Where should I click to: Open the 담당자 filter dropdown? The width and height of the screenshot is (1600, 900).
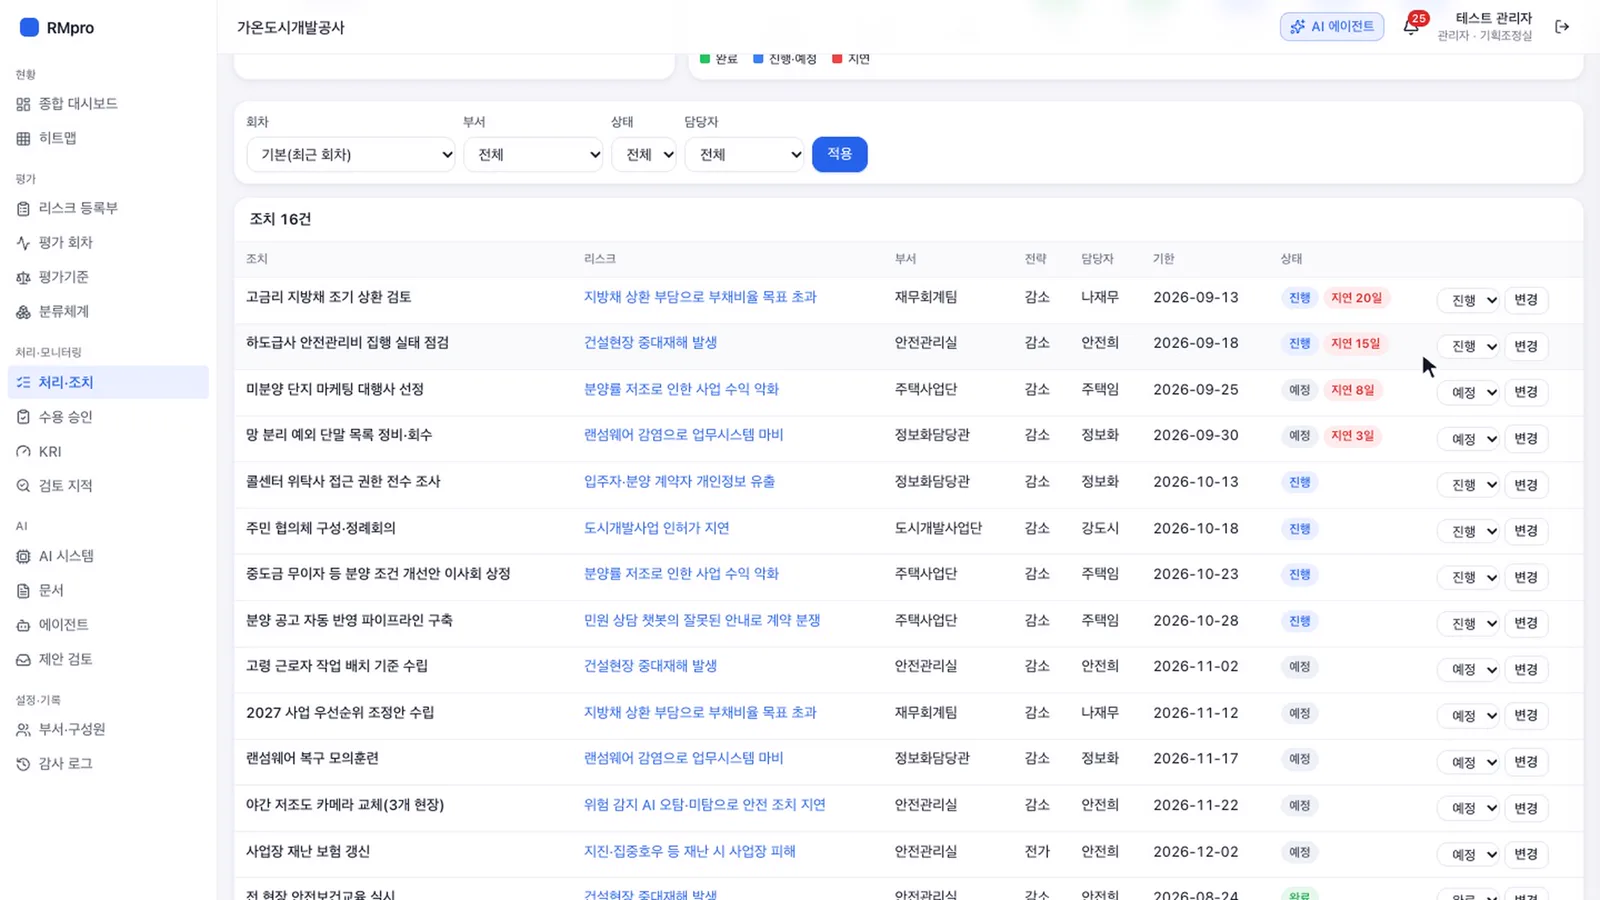click(745, 154)
